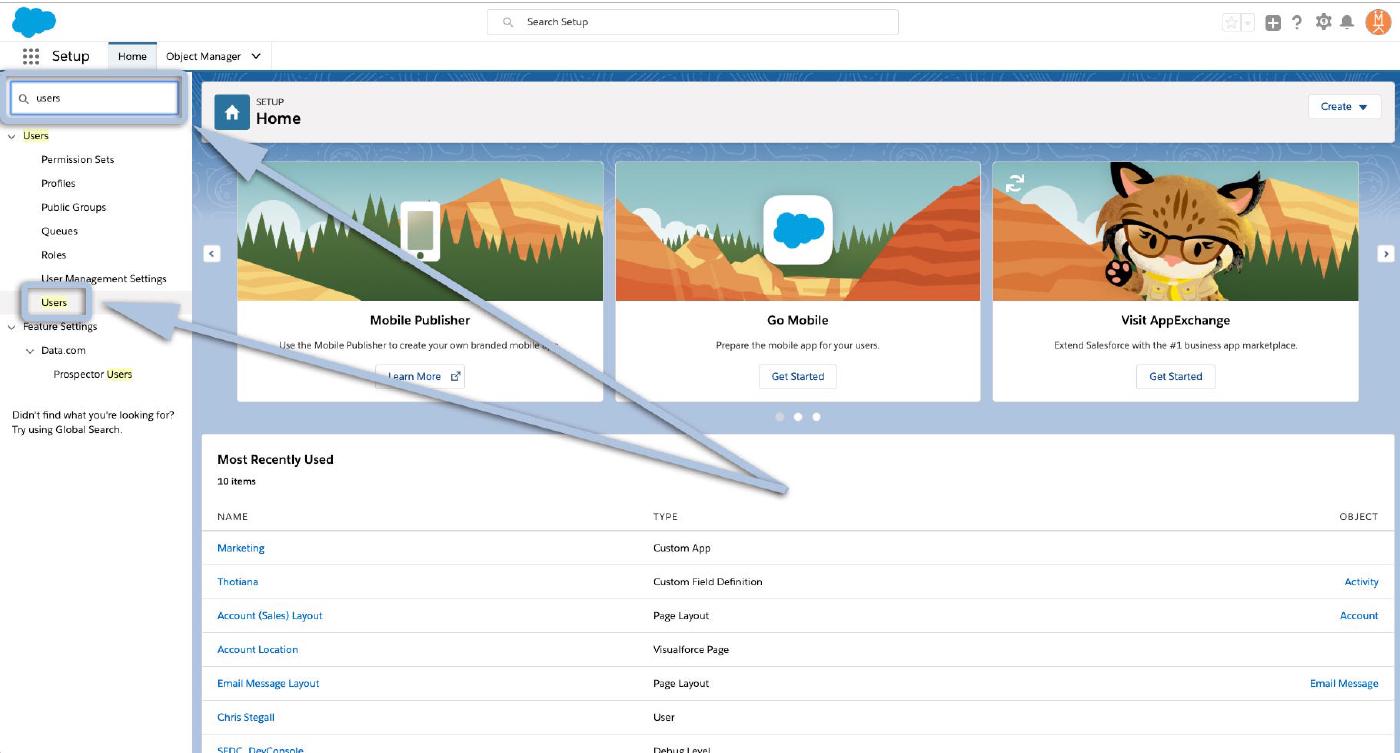1400x753 pixels.
Task: Advance to the next carousel slide
Action: pyautogui.click(x=1385, y=254)
